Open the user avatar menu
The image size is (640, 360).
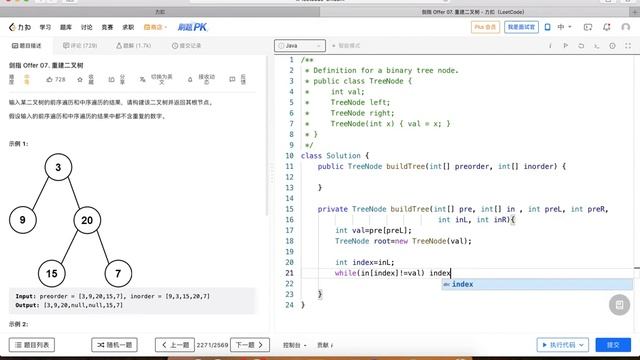click(x=625, y=27)
